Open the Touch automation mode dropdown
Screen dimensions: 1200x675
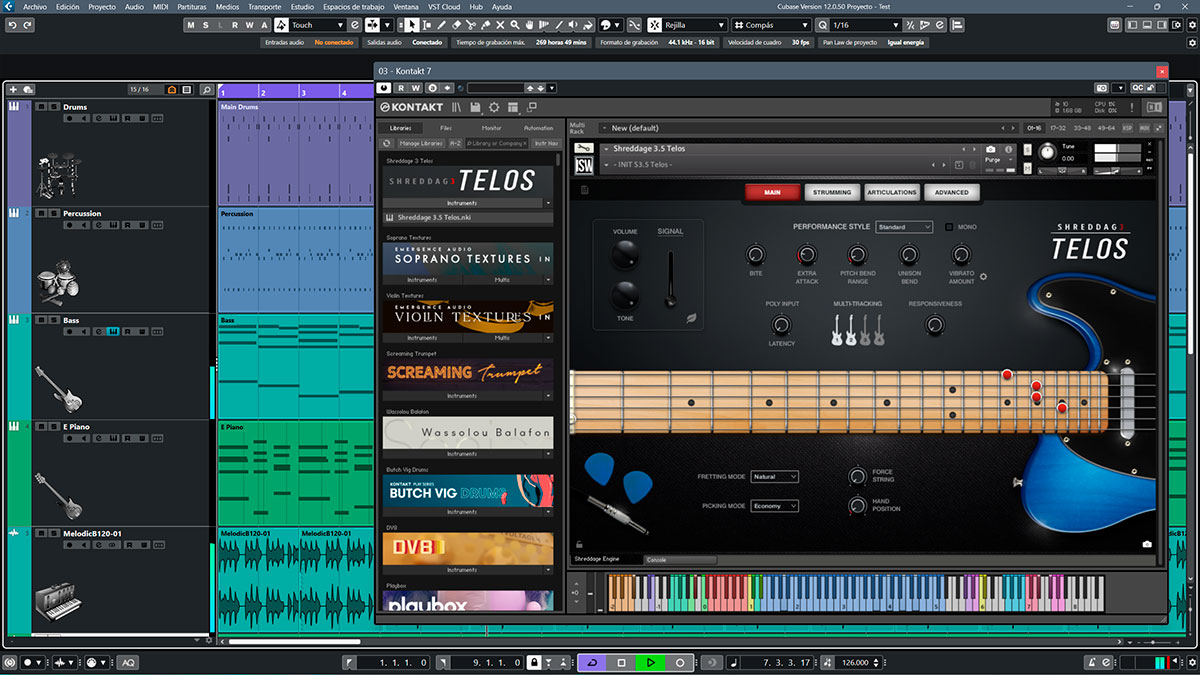point(318,25)
